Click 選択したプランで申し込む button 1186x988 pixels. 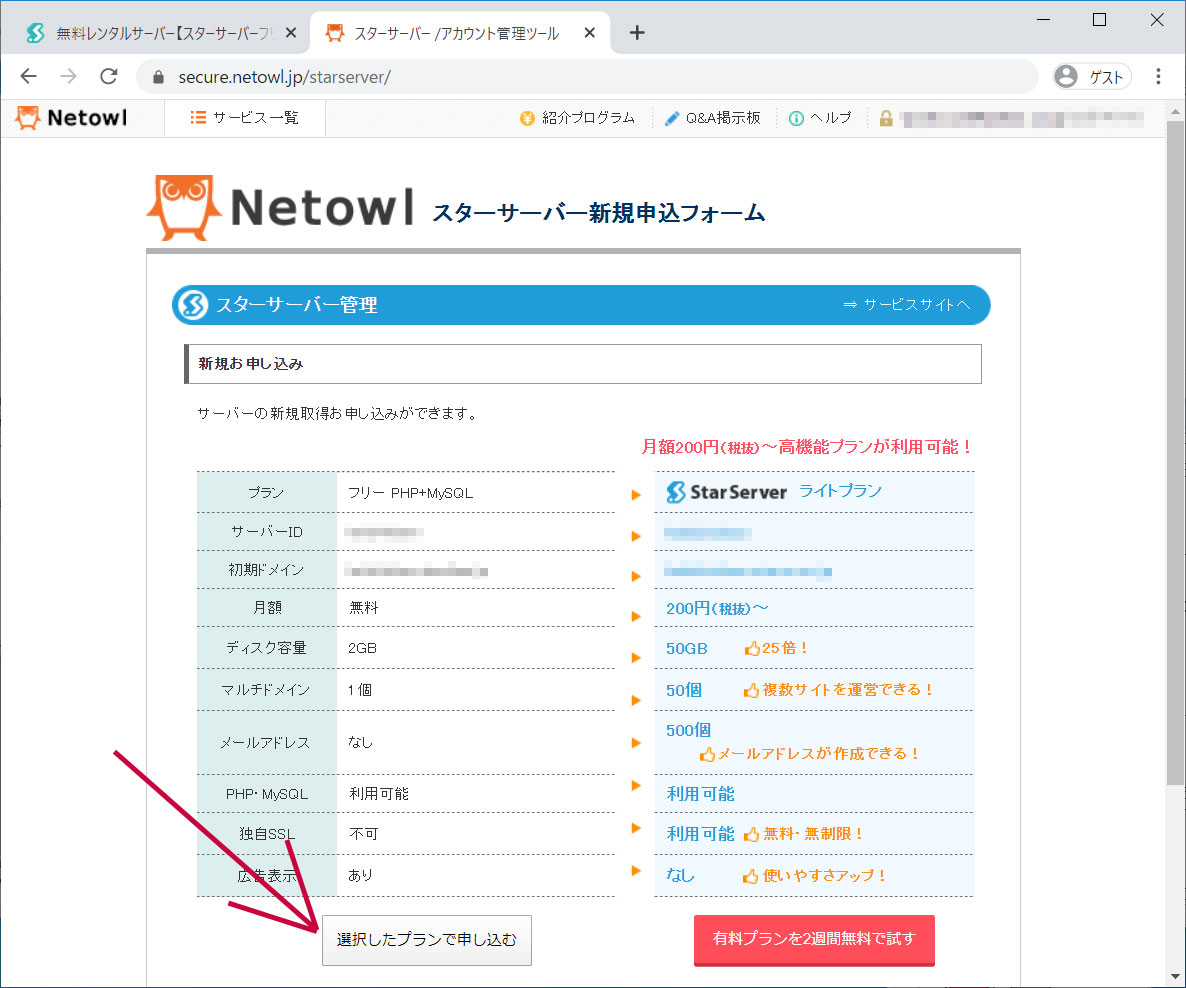(x=427, y=940)
